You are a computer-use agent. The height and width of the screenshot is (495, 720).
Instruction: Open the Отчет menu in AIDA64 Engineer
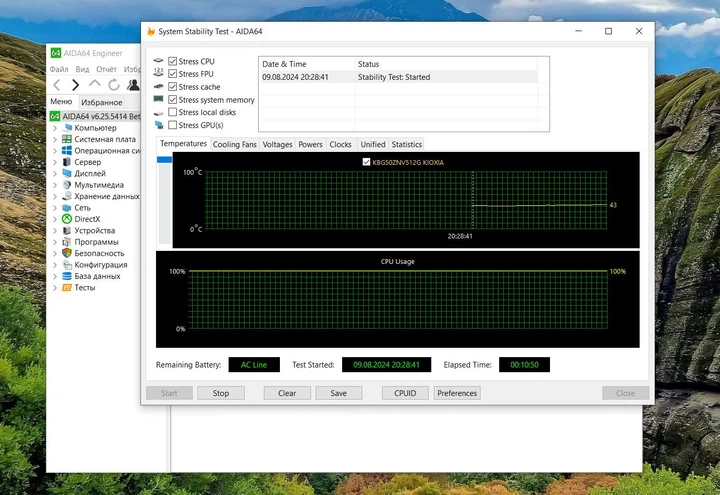point(107,69)
